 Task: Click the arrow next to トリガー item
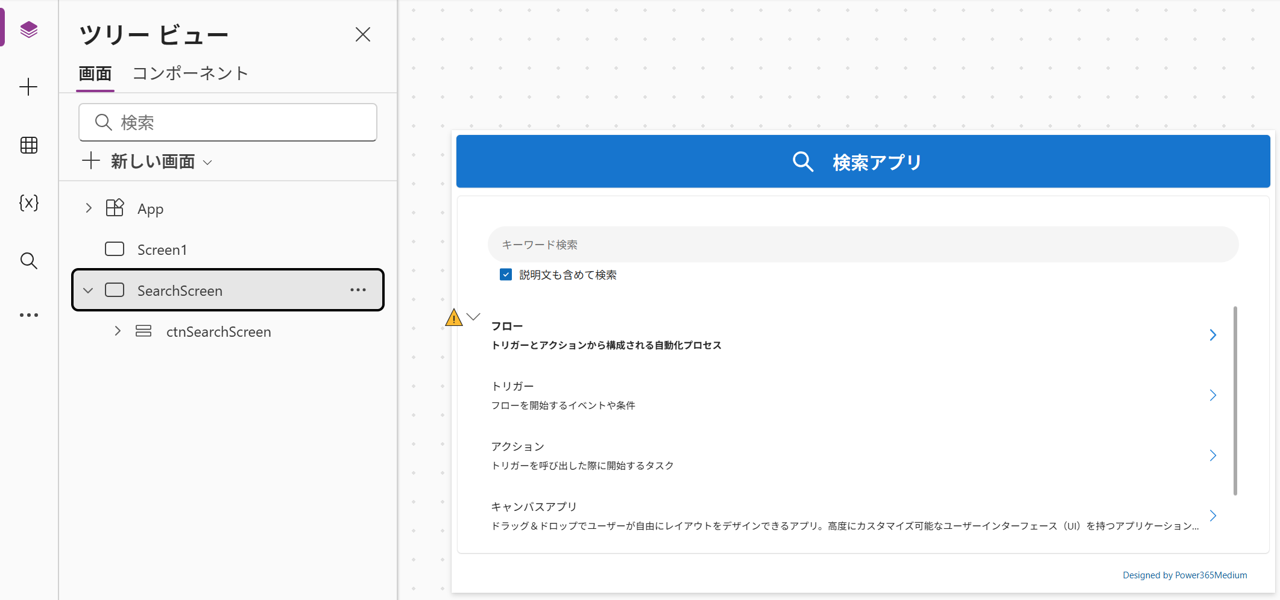point(1212,396)
